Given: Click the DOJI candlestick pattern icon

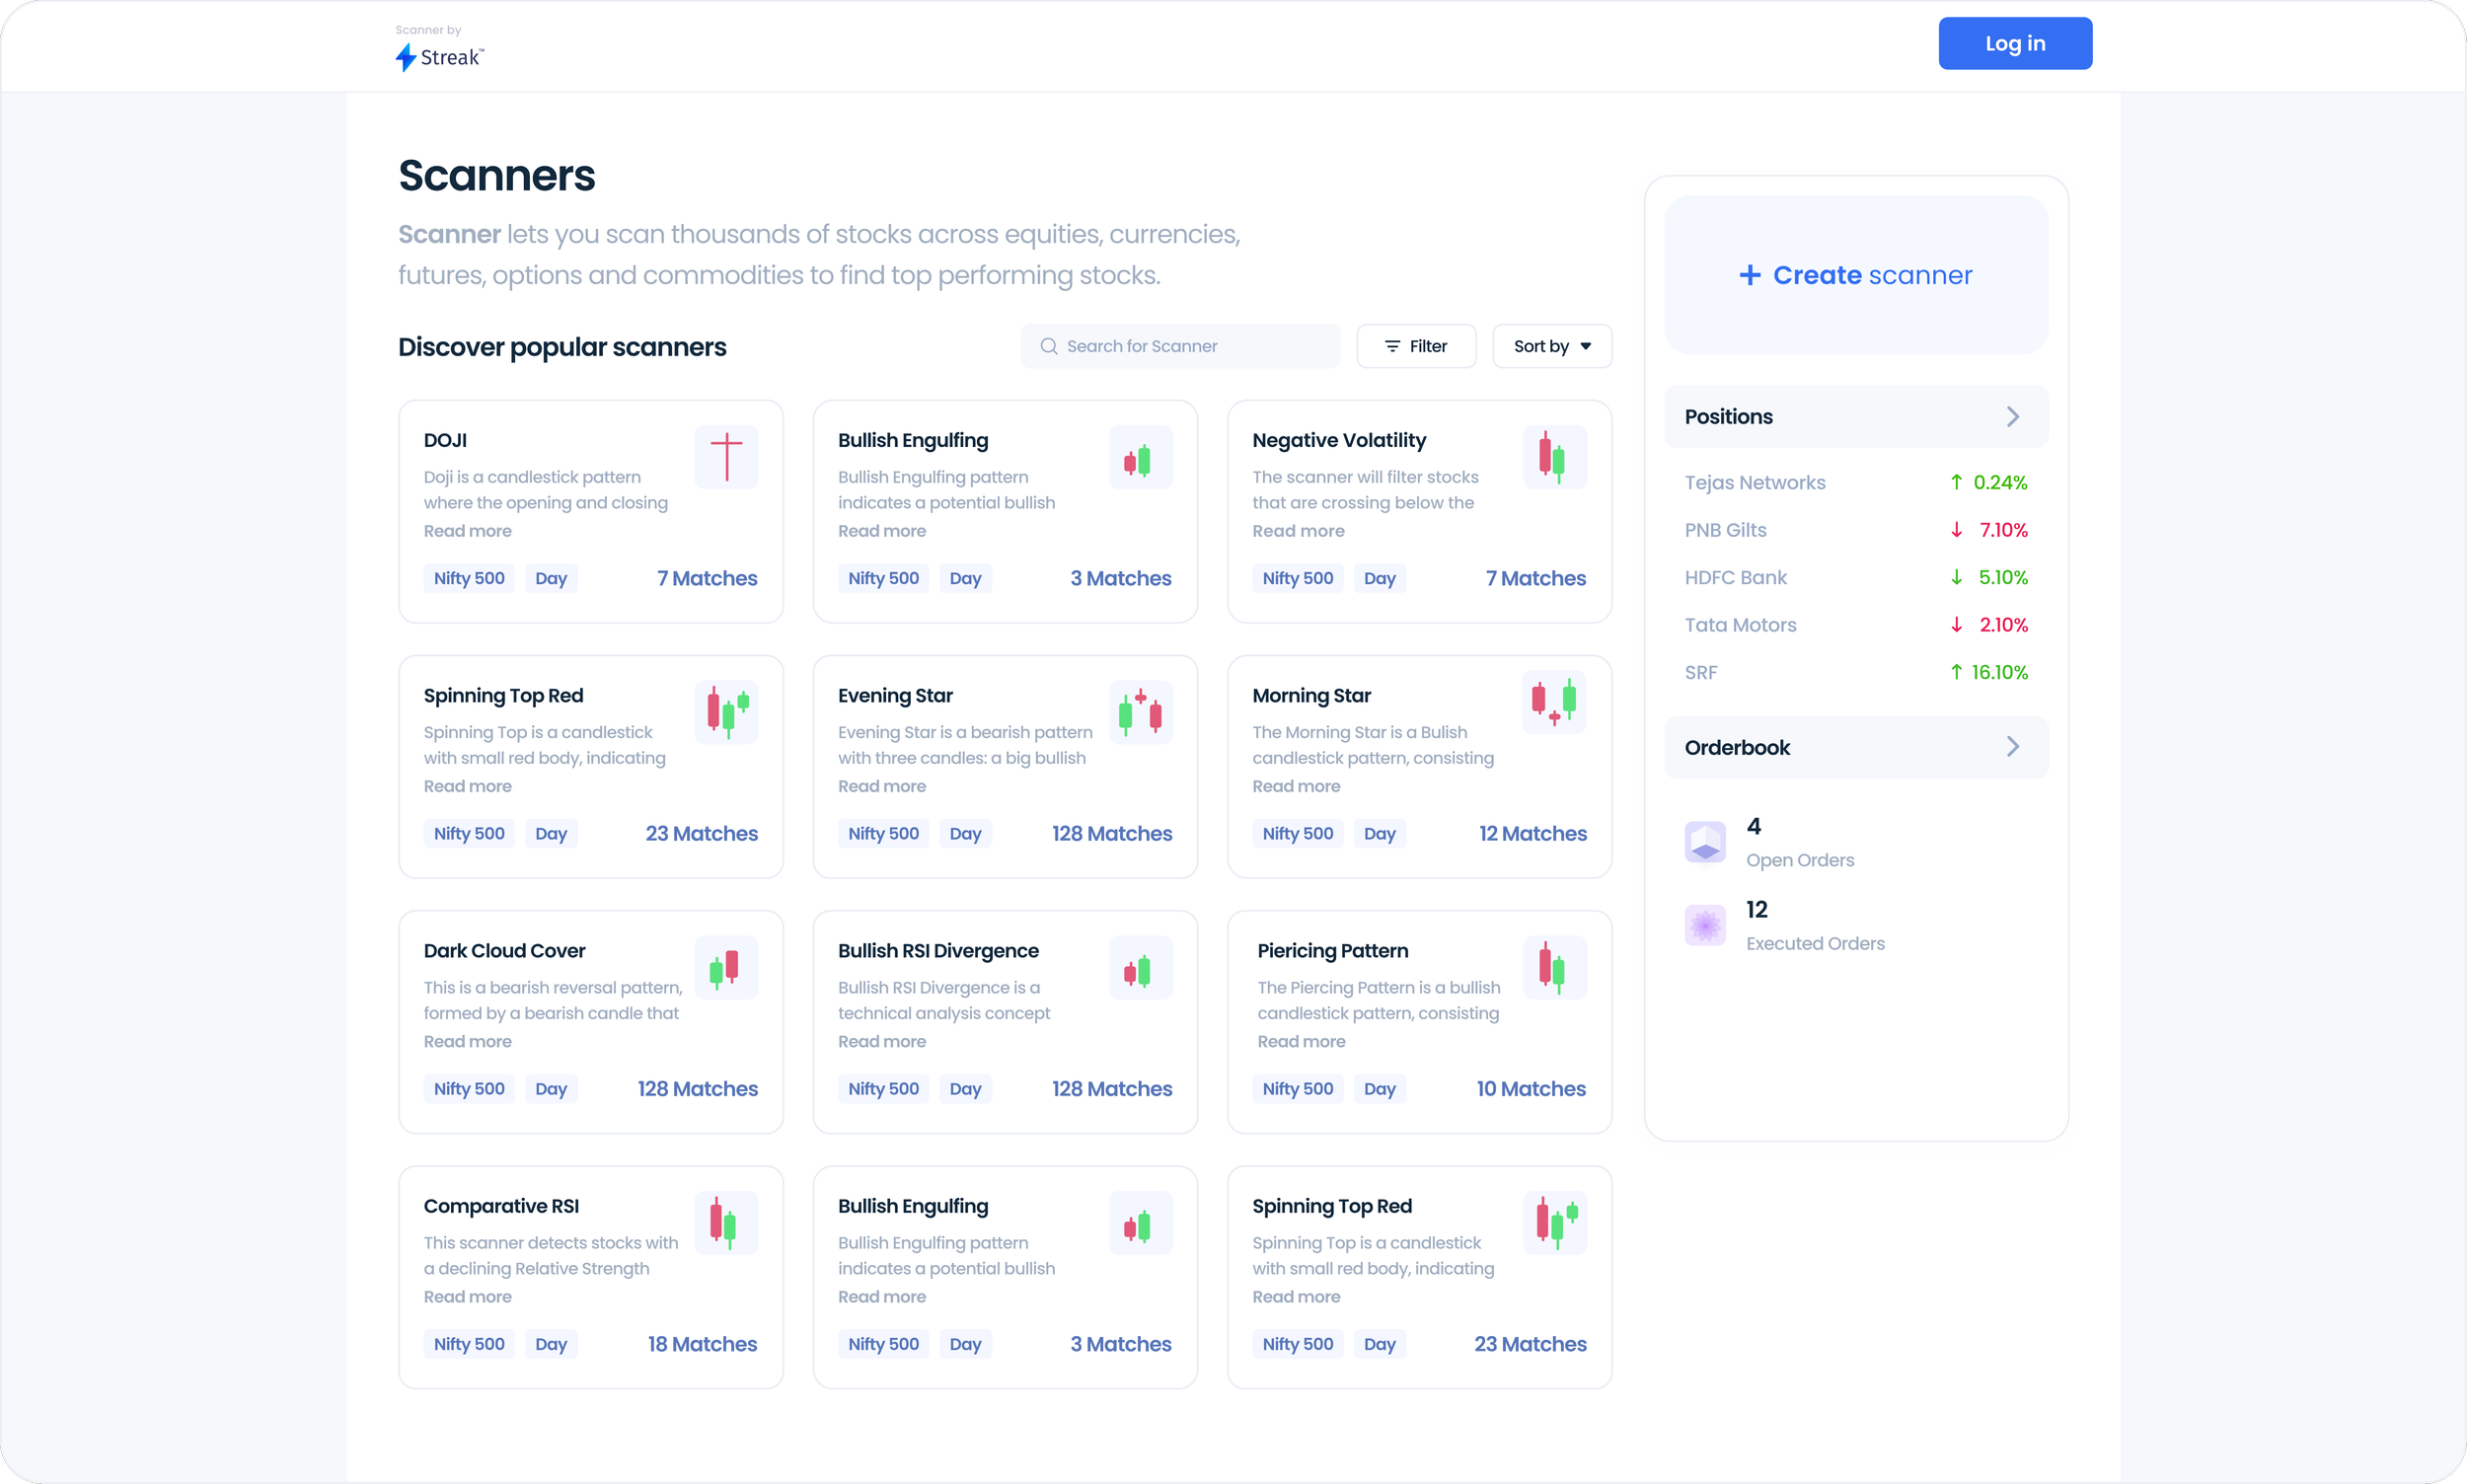Looking at the screenshot, I should (726, 457).
